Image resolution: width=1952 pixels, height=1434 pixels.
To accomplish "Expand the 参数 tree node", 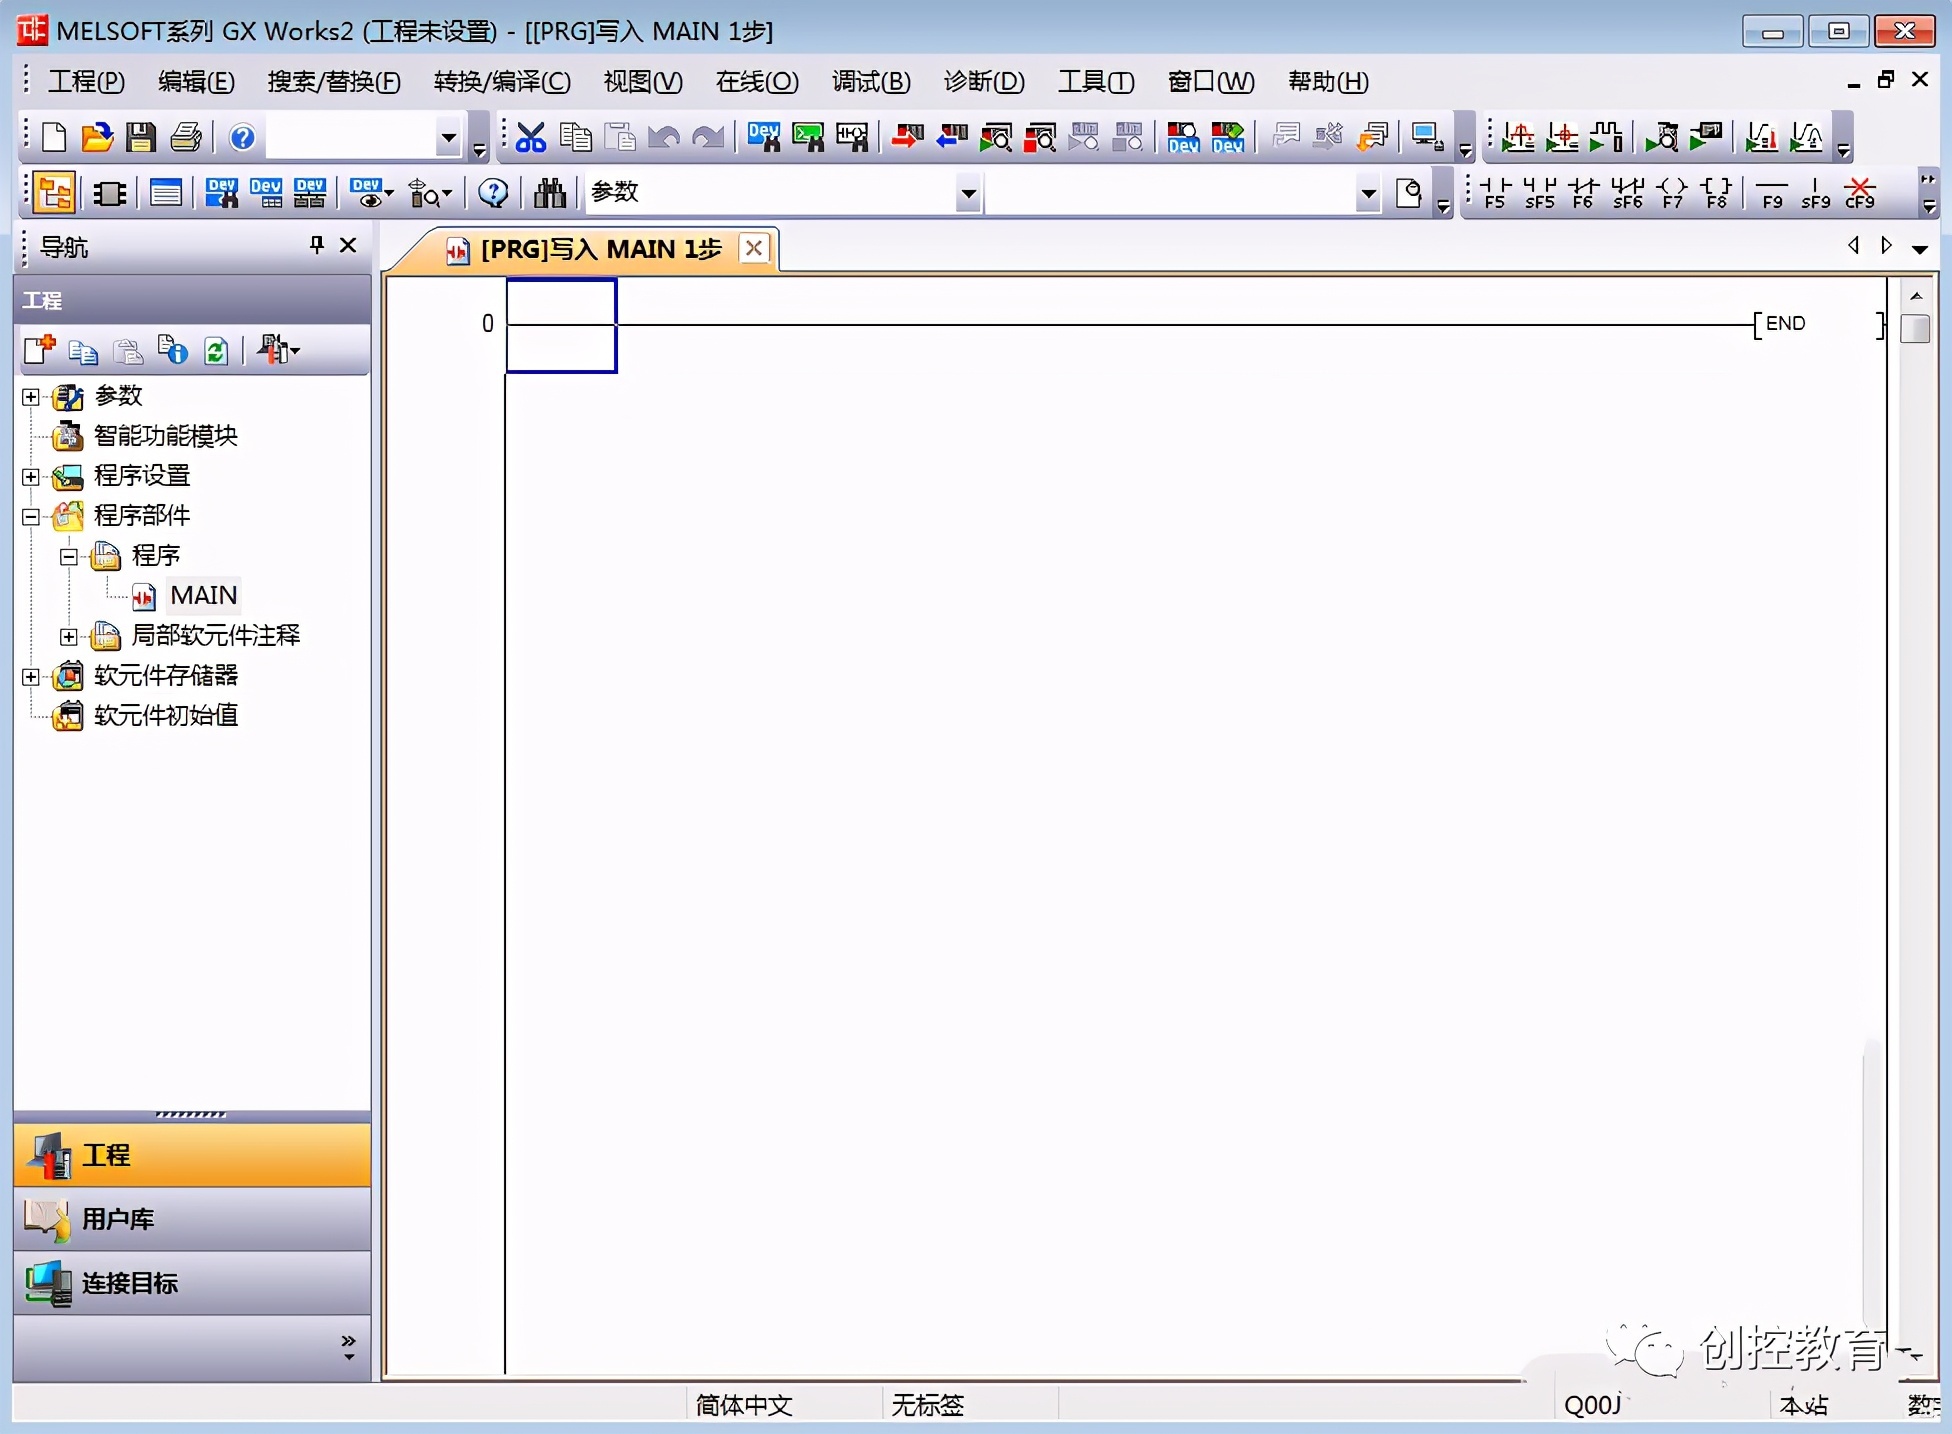I will [31, 397].
